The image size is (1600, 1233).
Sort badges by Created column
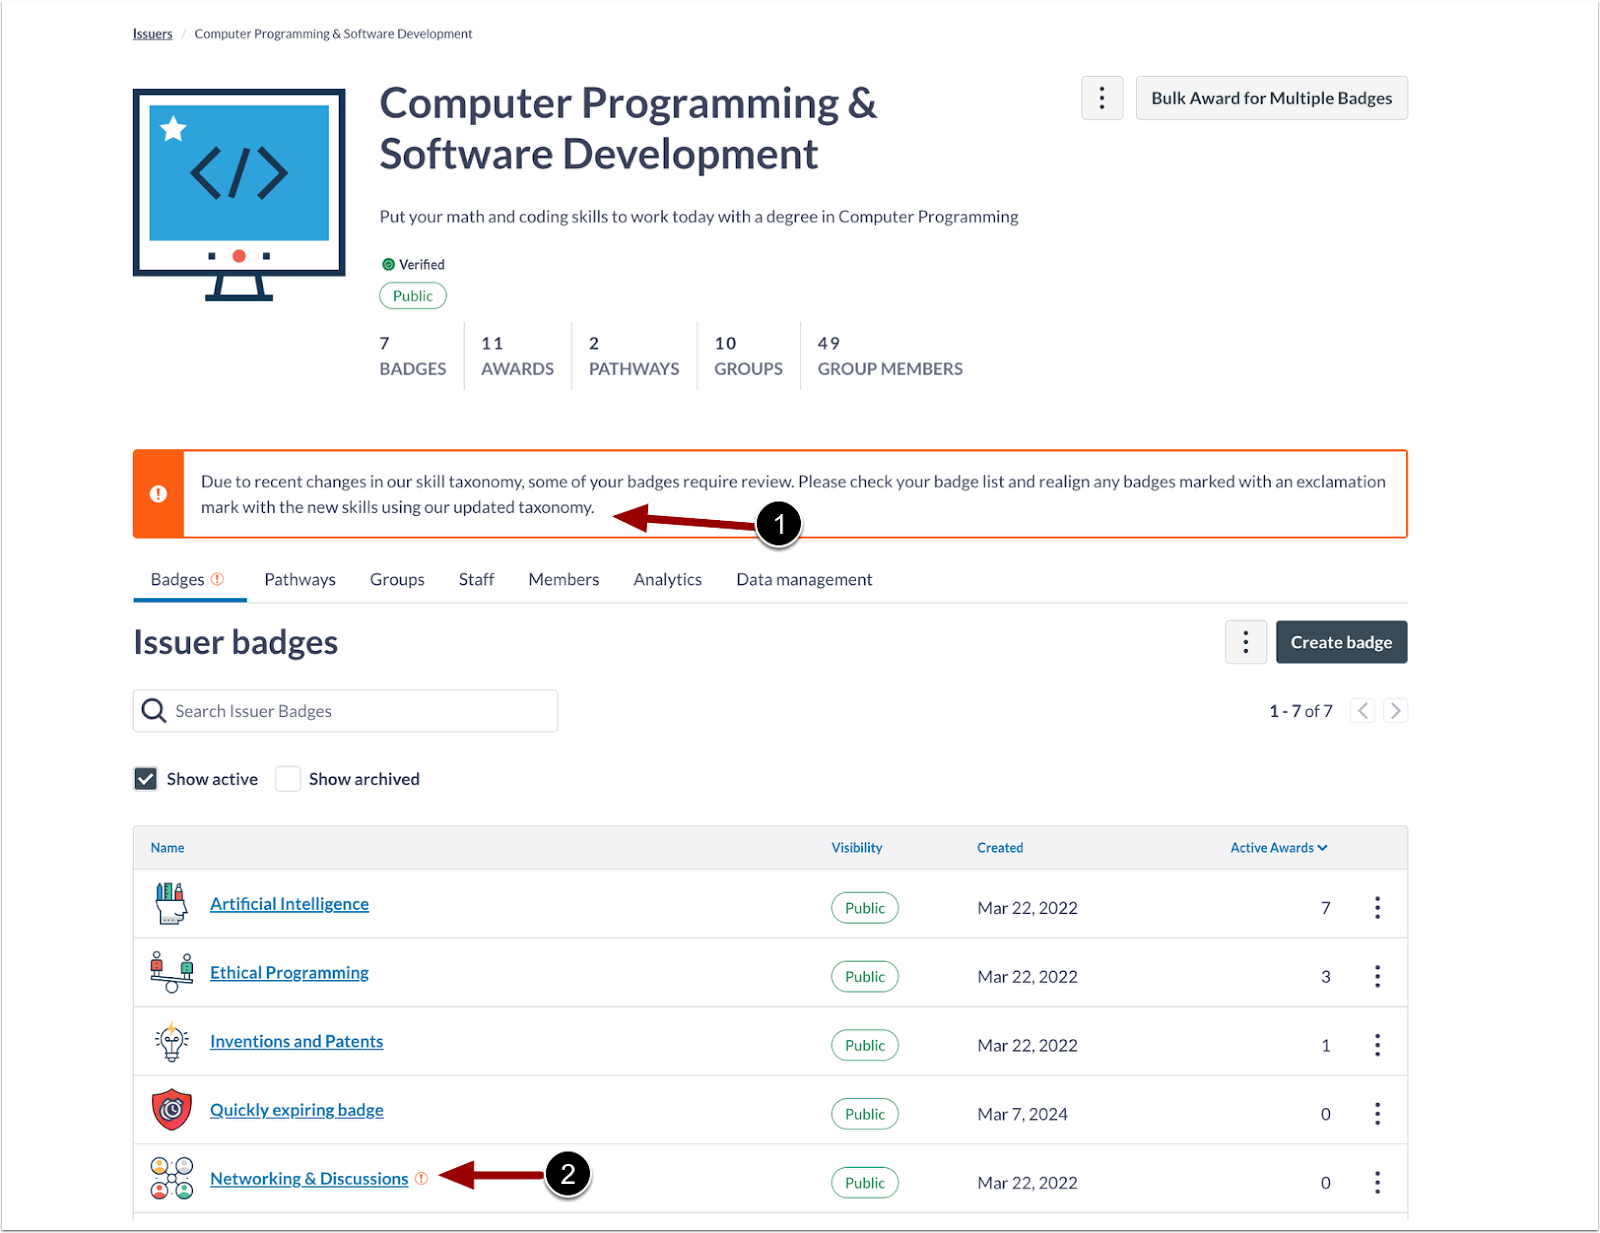click(1000, 848)
